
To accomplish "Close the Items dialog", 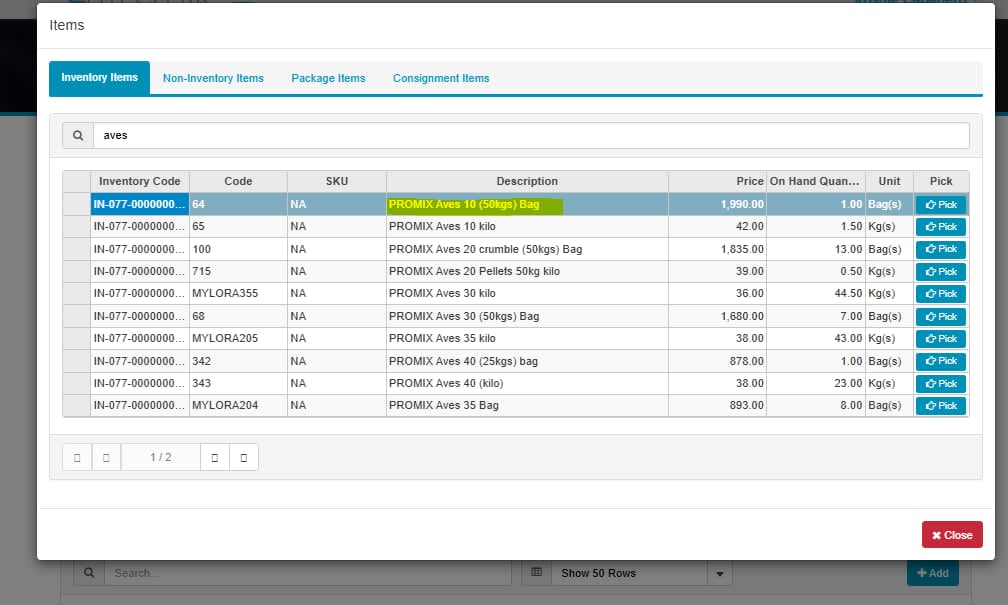I will 951,535.
